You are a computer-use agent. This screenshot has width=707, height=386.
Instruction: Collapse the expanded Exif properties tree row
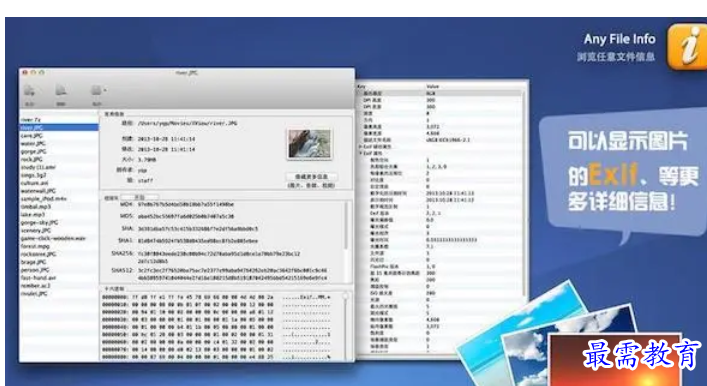coord(360,153)
